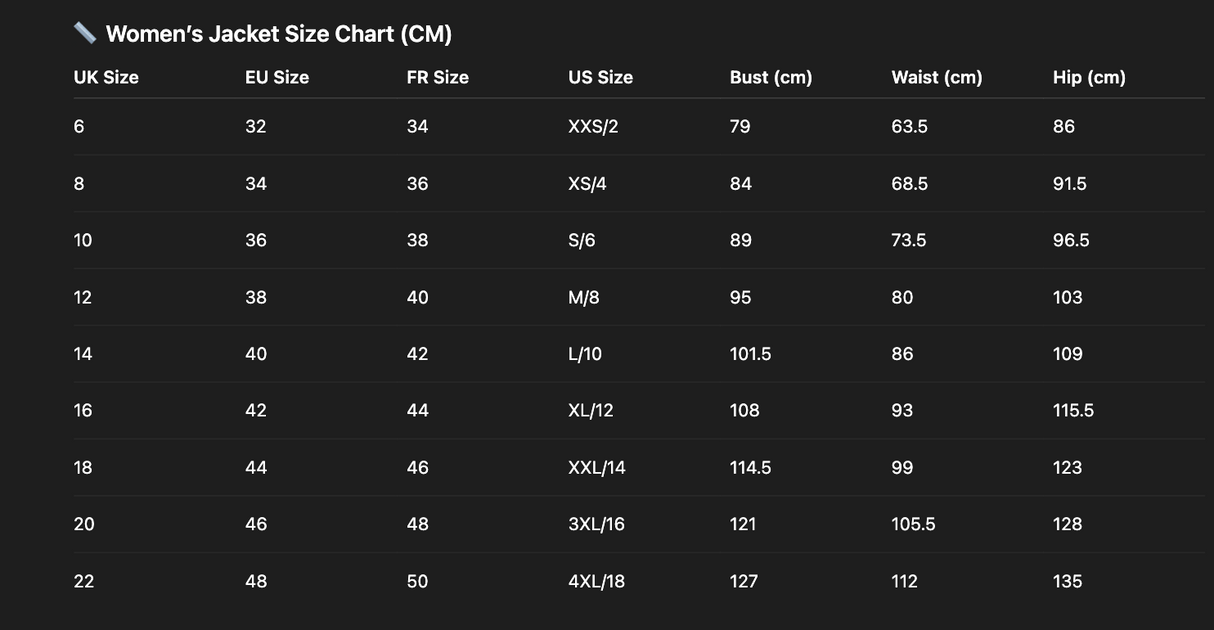Viewport: 1214px width, 630px height.
Task: Click the 101.5 bust measurement cell
Action: [750, 354]
